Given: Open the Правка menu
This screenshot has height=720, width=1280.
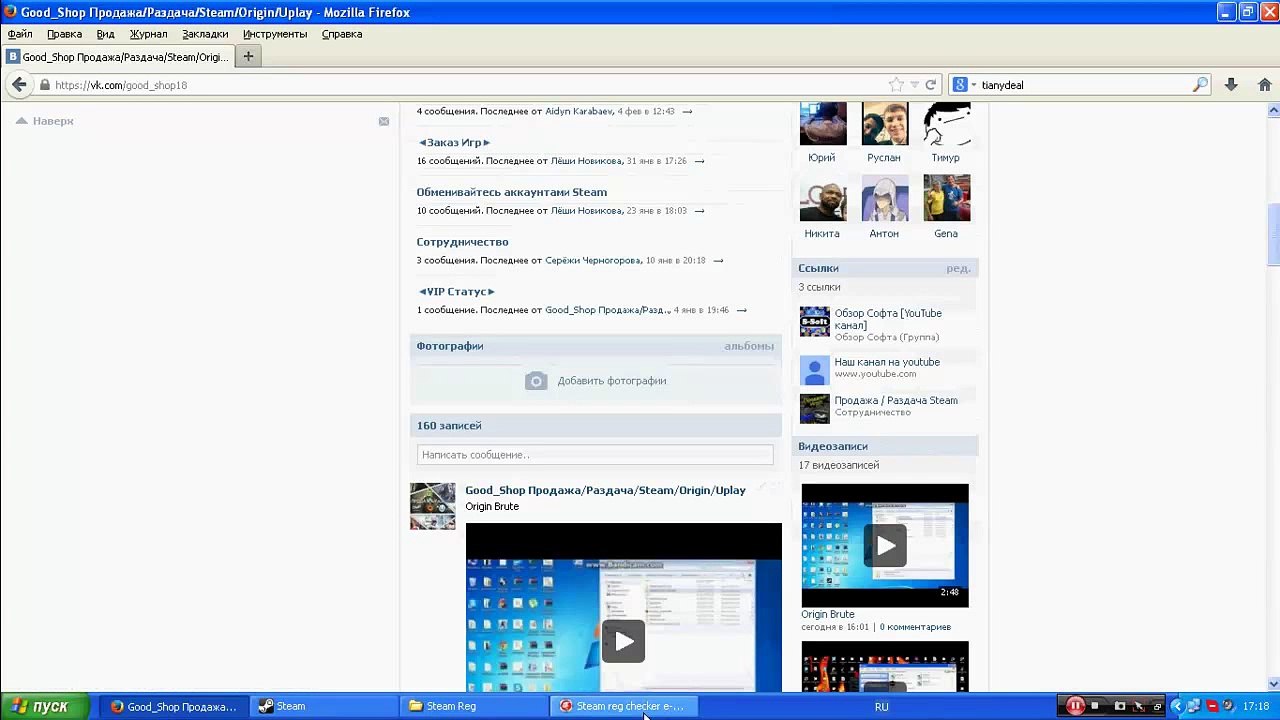Looking at the screenshot, I should point(64,34).
